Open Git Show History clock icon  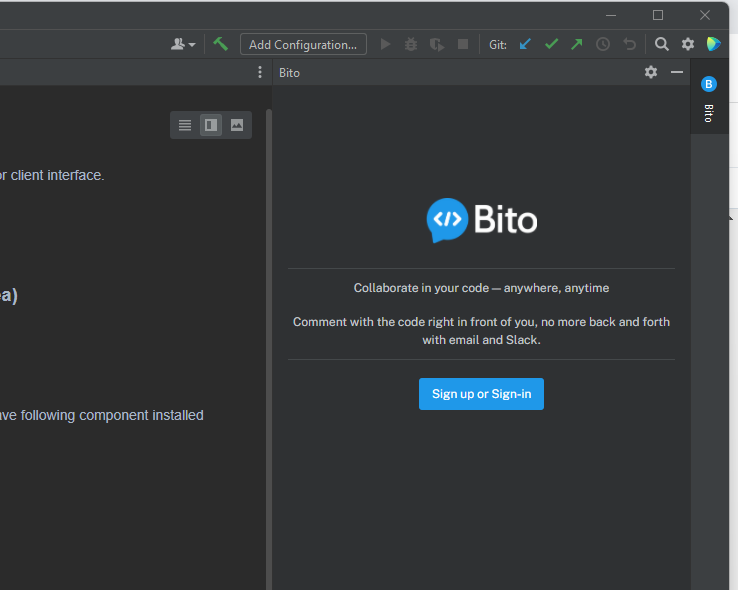[603, 44]
